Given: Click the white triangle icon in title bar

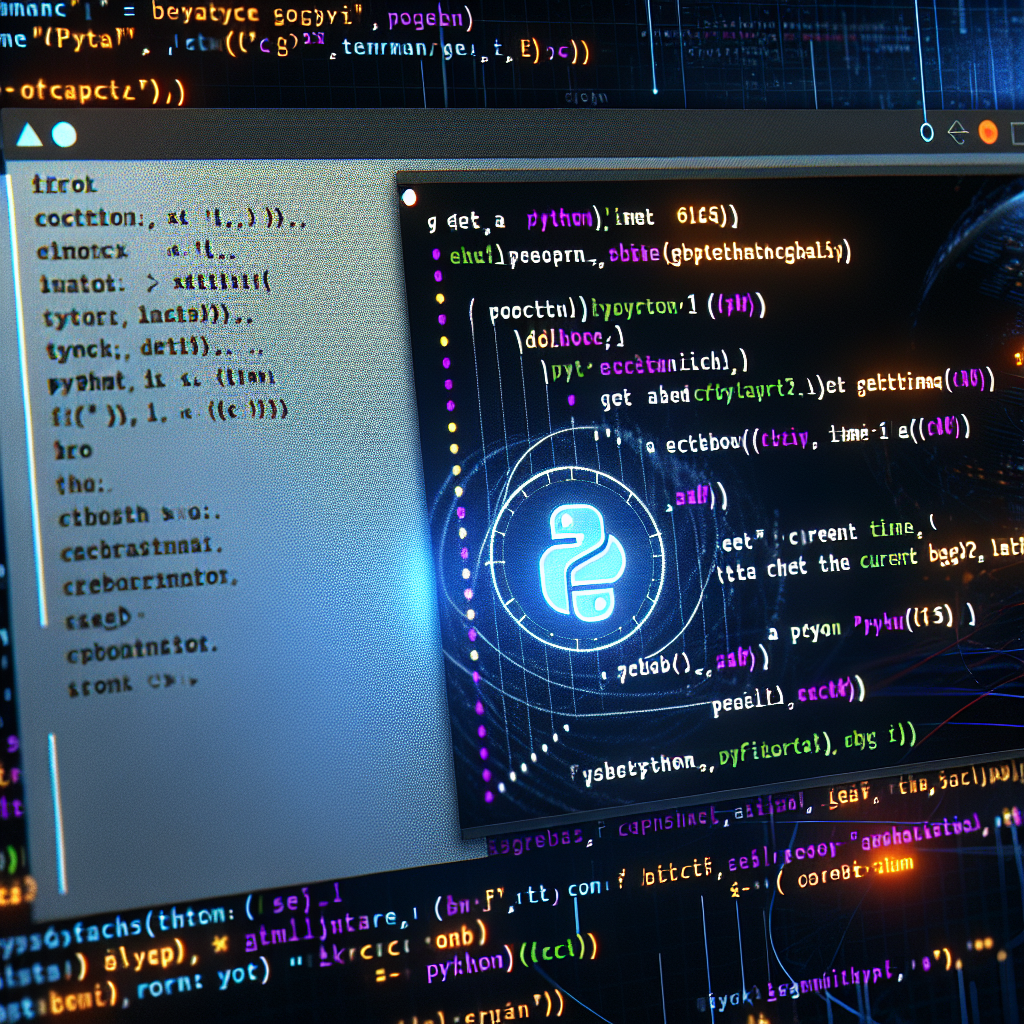Looking at the screenshot, I should [29, 135].
